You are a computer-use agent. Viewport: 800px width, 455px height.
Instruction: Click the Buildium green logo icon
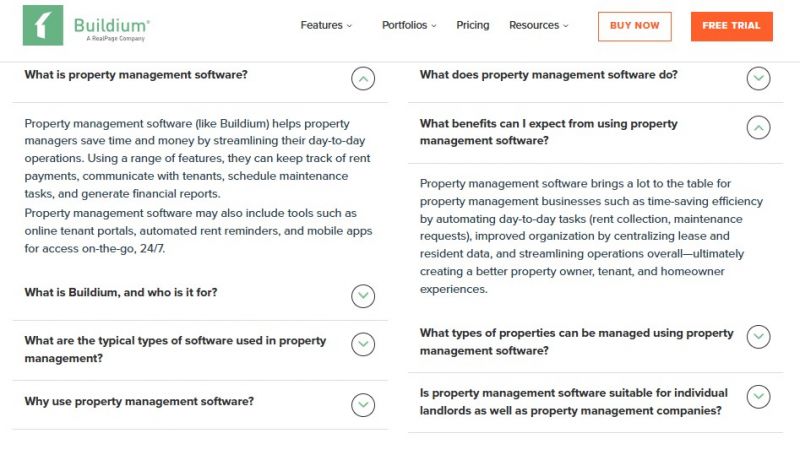click(x=43, y=26)
